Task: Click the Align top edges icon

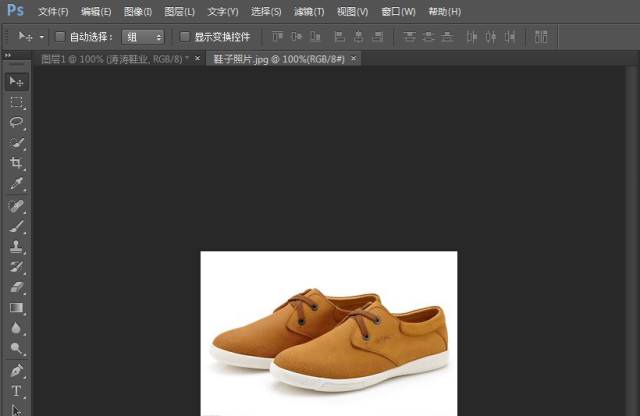Action: (x=278, y=37)
